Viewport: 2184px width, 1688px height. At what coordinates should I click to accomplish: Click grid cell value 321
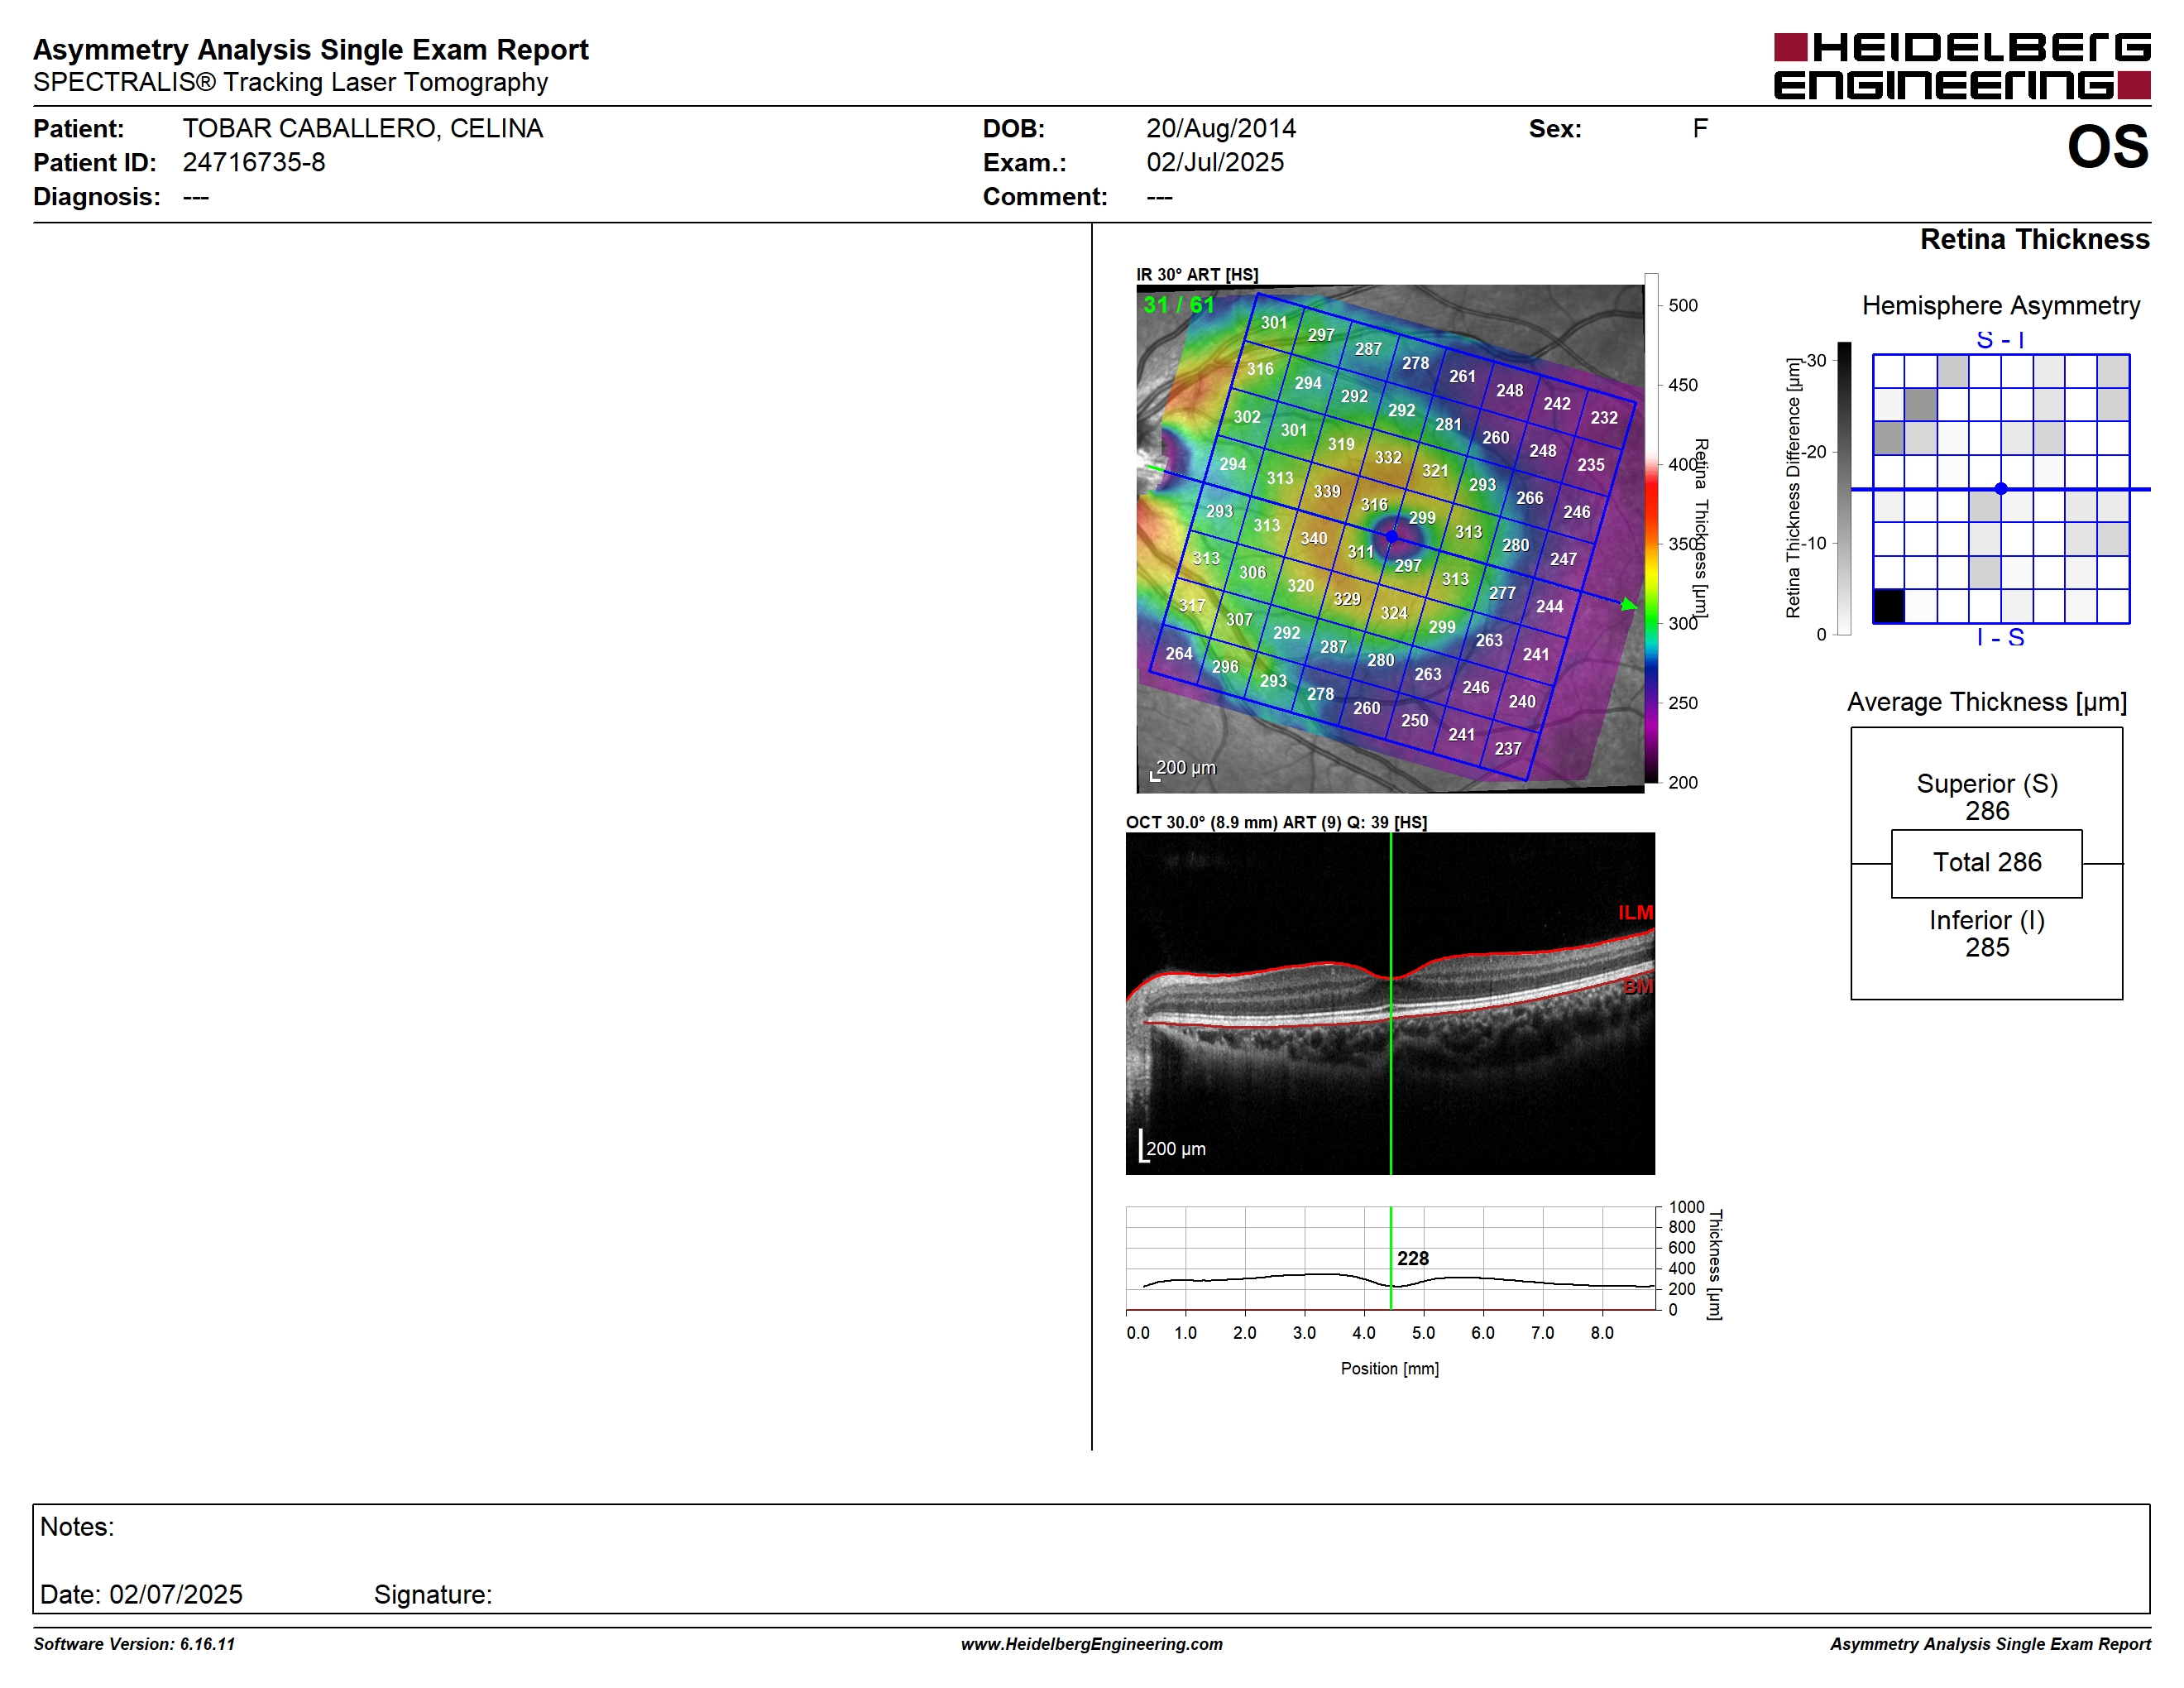pos(1435,470)
